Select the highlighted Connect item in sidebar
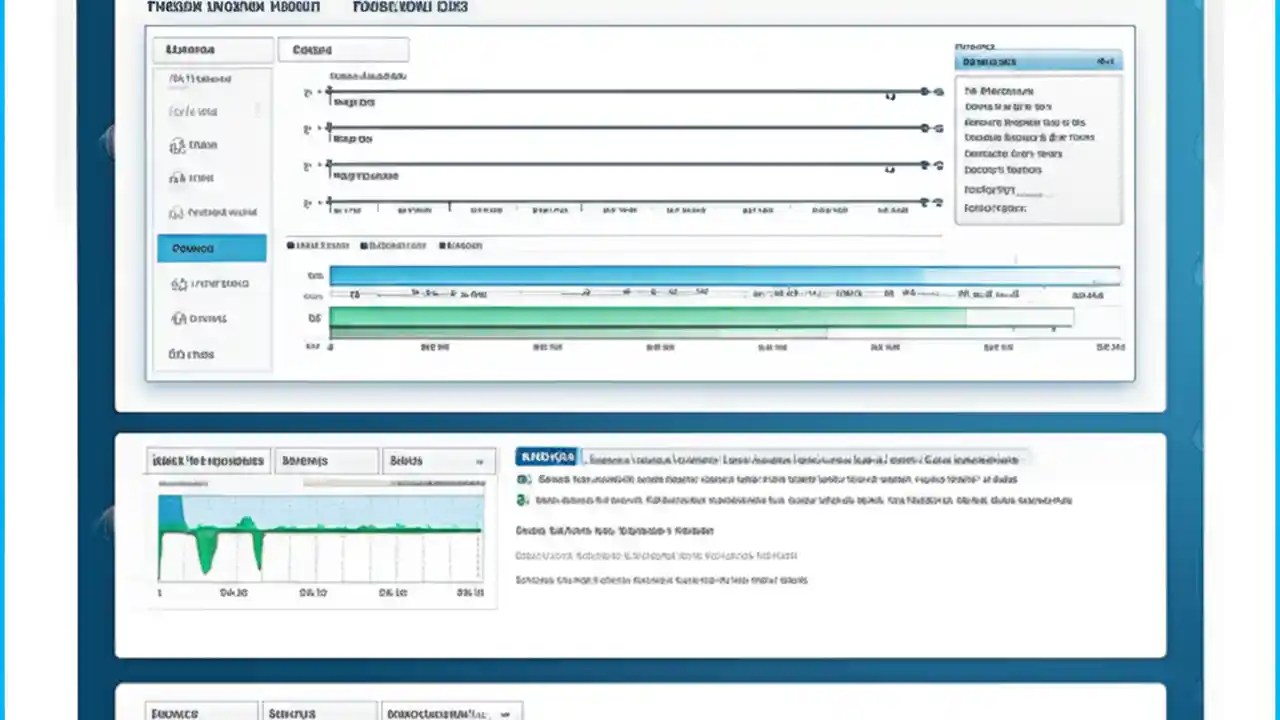1280x720 pixels. coord(211,248)
